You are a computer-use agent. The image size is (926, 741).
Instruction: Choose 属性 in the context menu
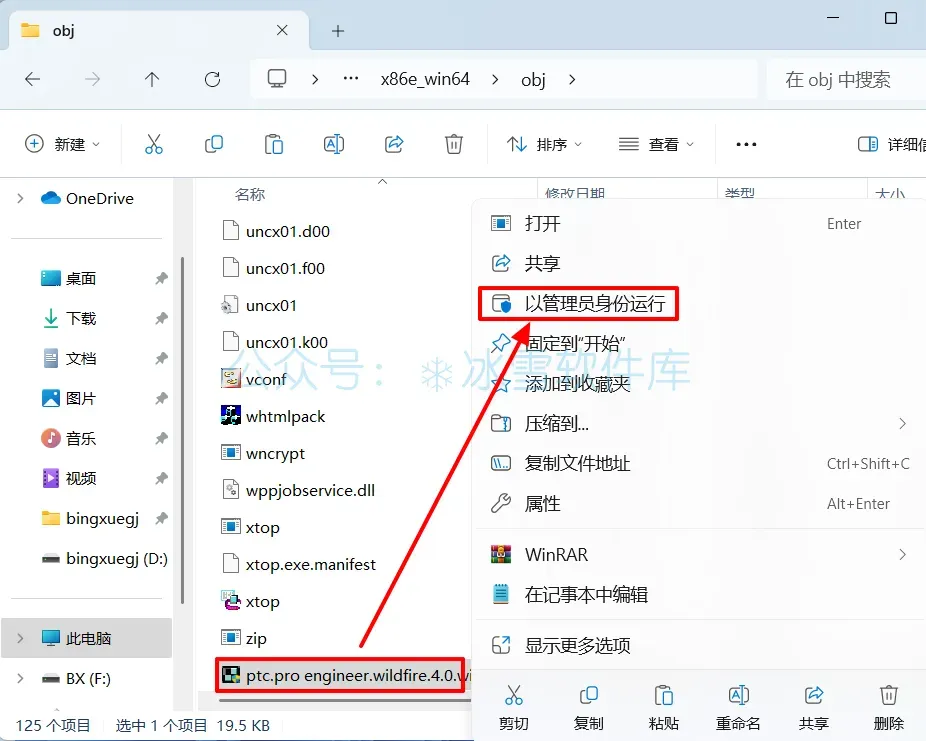coord(700,504)
